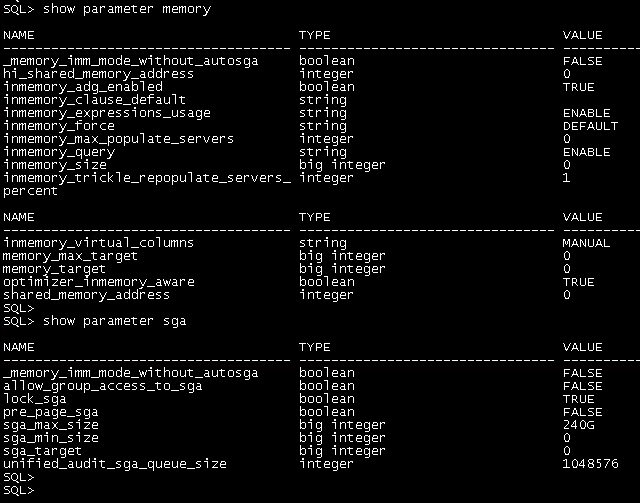
Task: Select the hi_shared_memory_address parameter name
Action: tap(98, 74)
